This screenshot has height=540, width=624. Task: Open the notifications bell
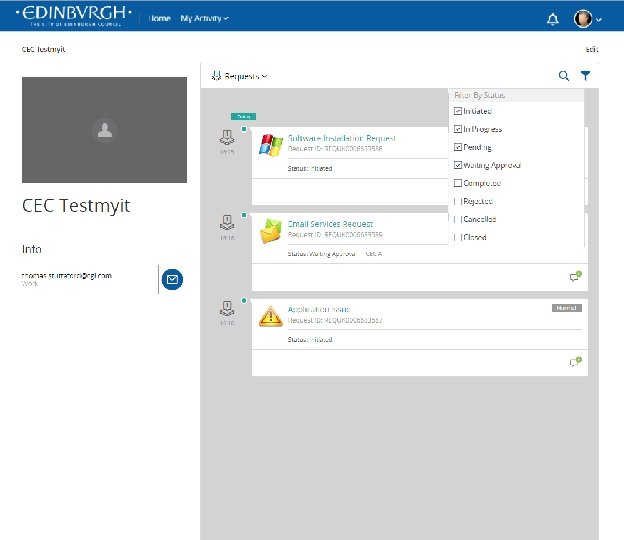pos(553,19)
